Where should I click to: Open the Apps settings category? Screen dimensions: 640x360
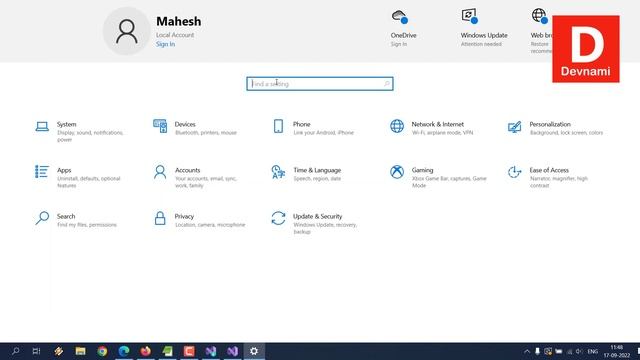(x=78, y=177)
